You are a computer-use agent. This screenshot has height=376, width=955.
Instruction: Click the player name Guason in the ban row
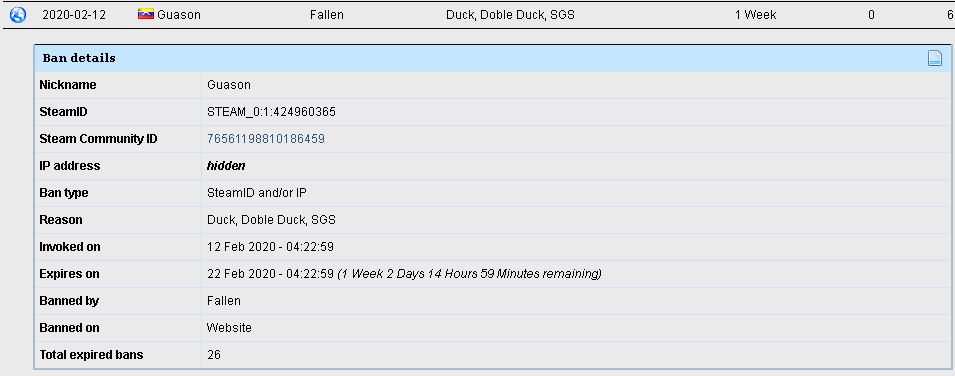[178, 15]
